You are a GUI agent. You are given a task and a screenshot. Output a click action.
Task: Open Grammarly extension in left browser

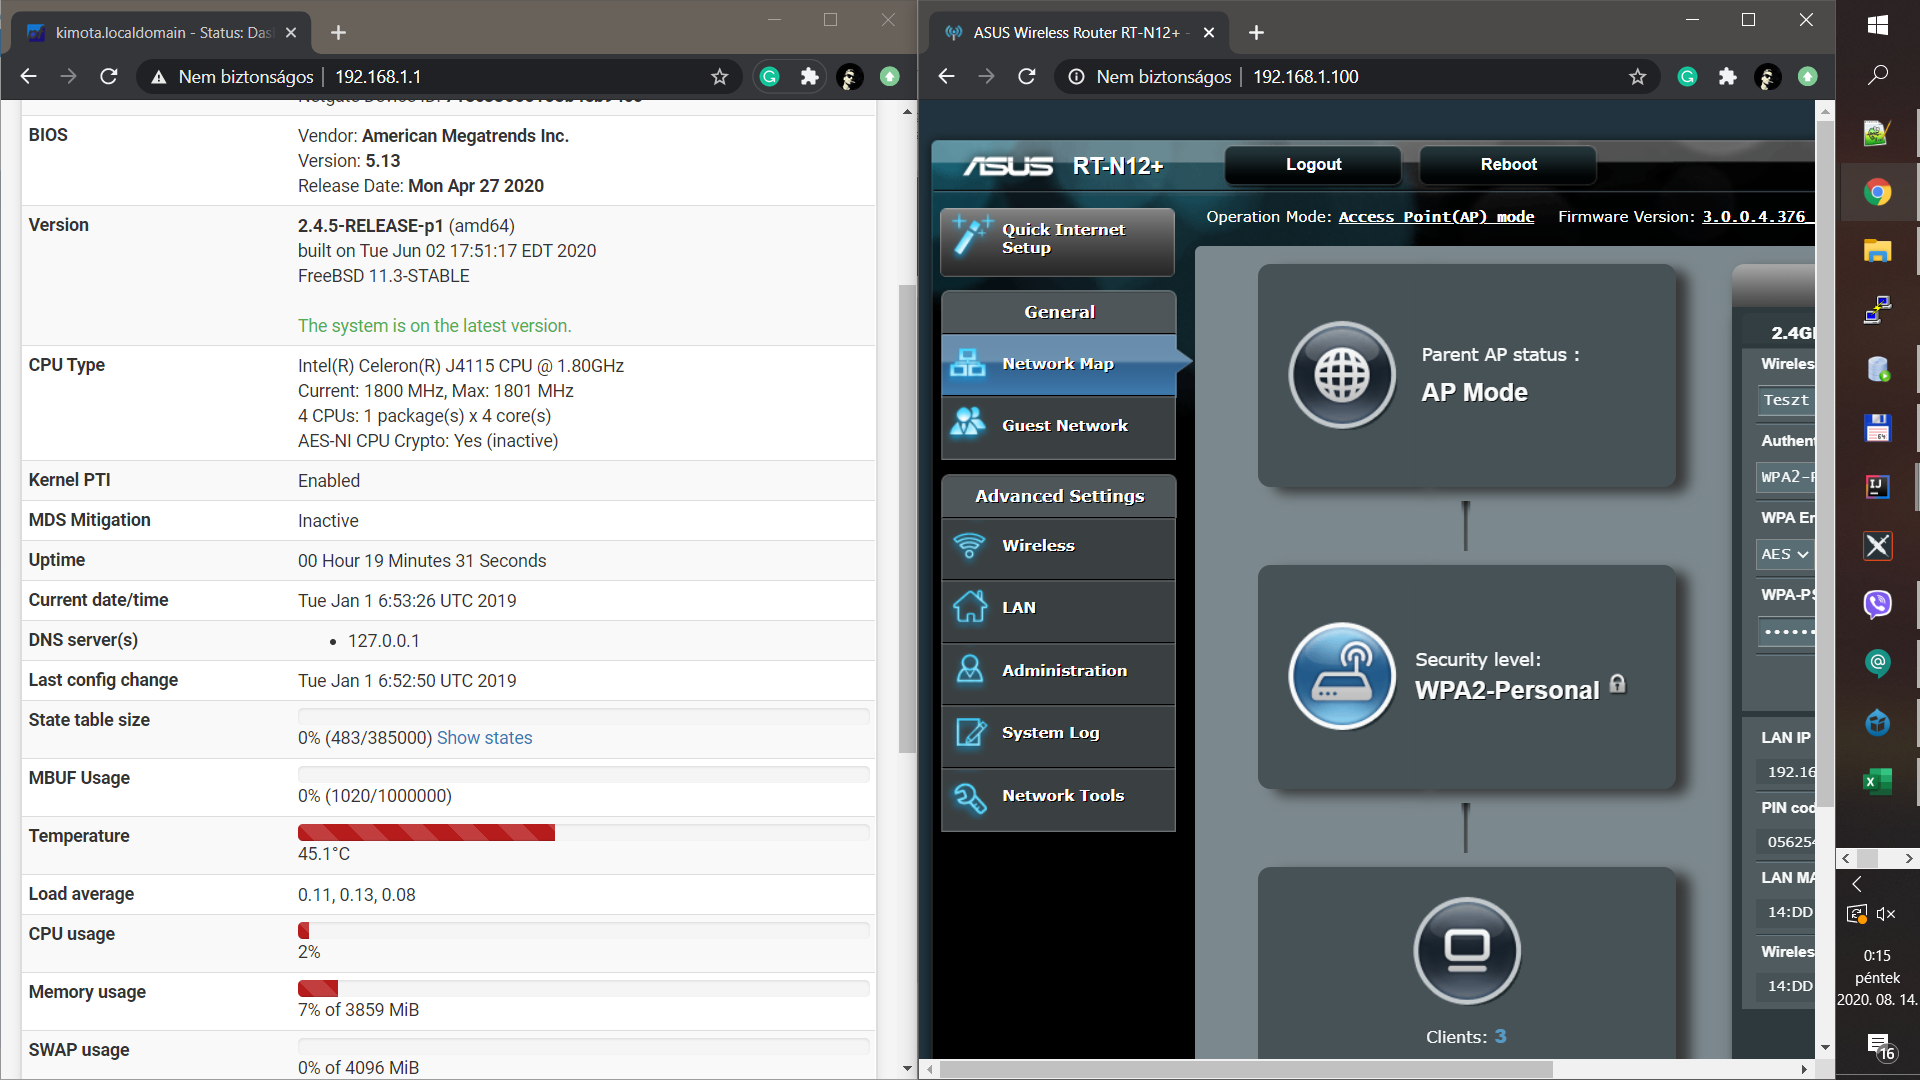[x=769, y=77]
